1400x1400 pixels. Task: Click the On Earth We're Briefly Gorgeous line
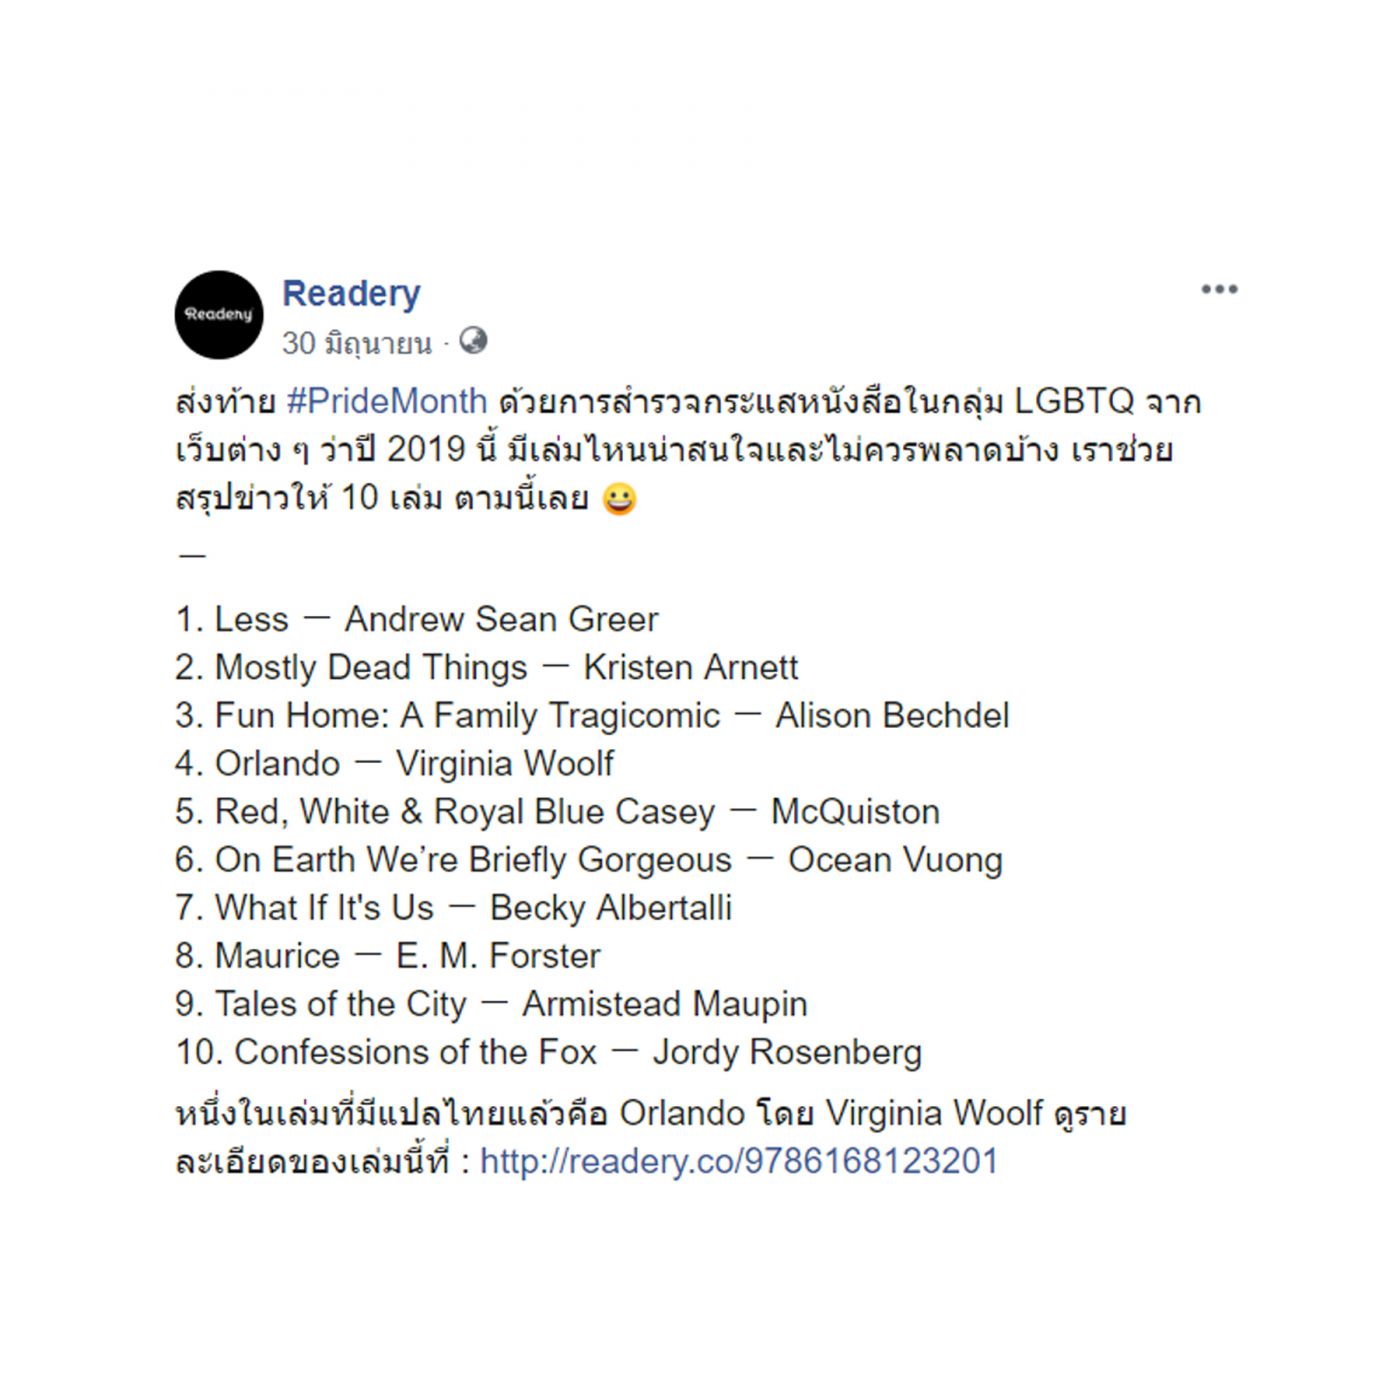[588, 859]
